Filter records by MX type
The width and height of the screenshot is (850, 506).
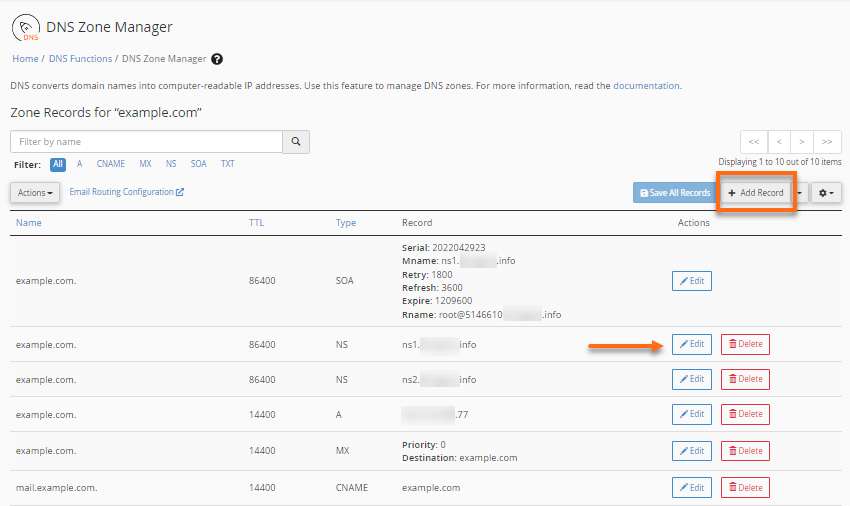point(145,164)
